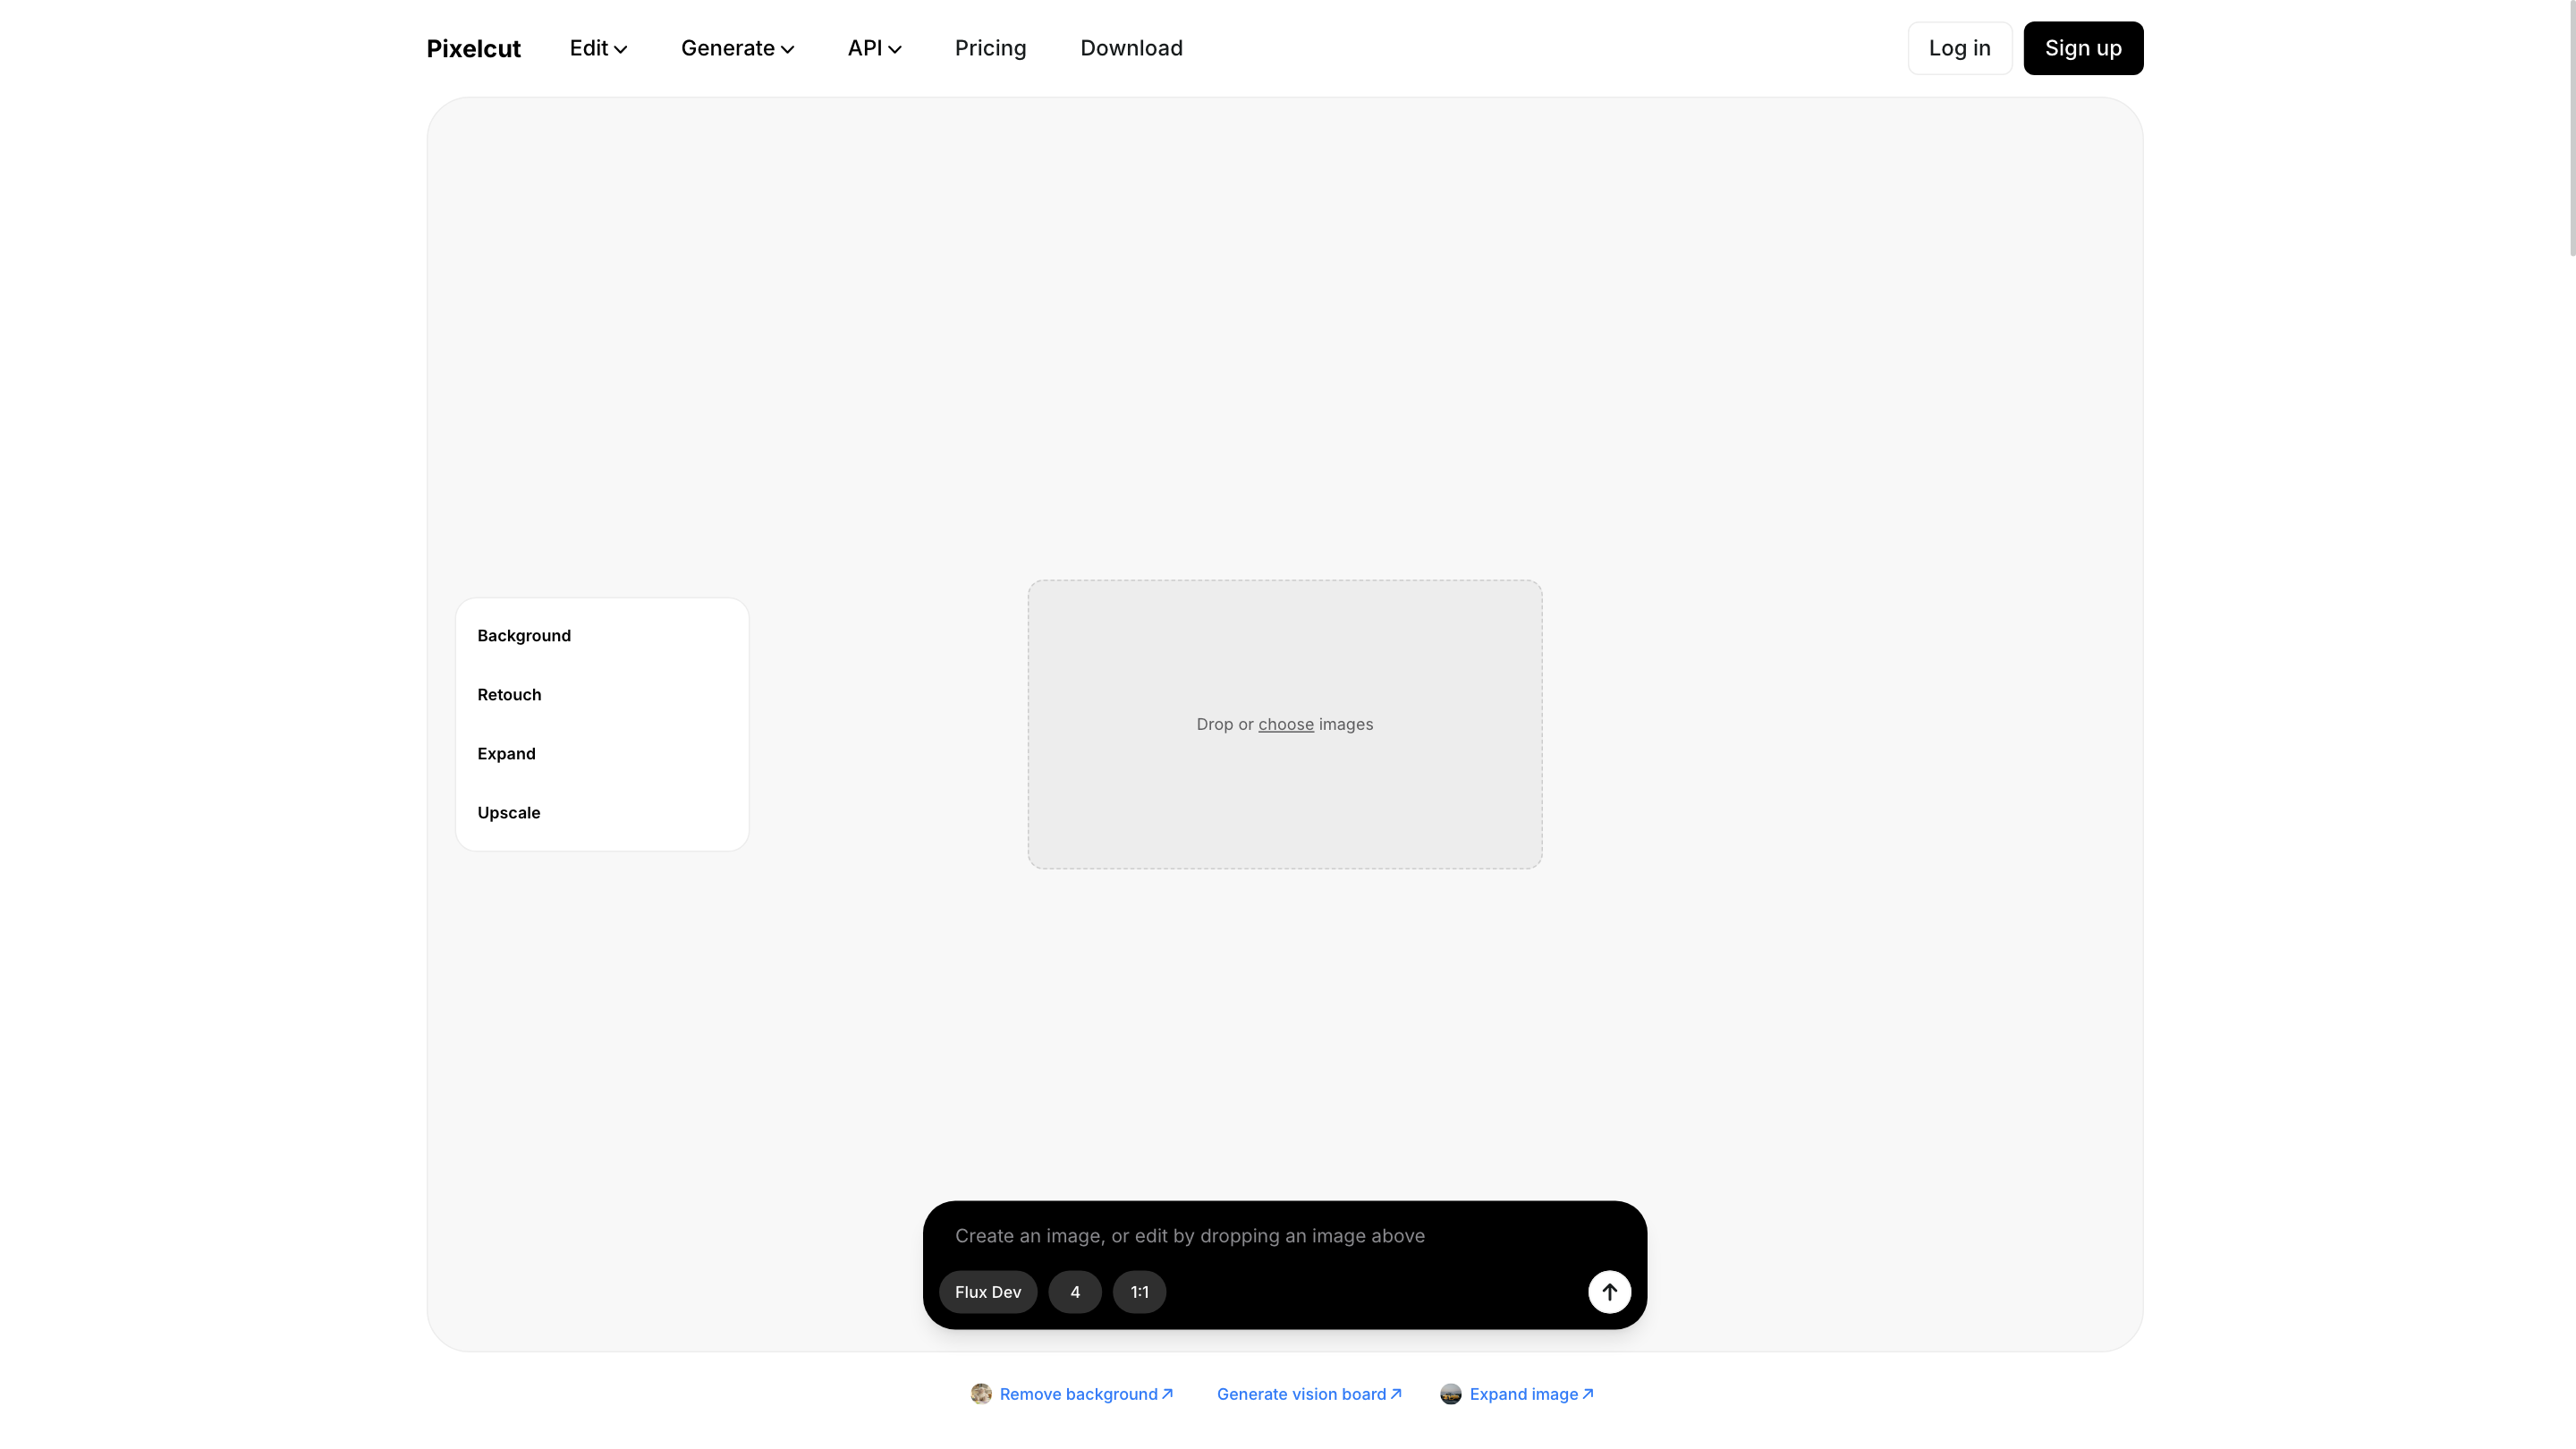Screen dimensions: 2576x1449
Task: Click the upward arrow submit button
Action: (1609, 1291)
